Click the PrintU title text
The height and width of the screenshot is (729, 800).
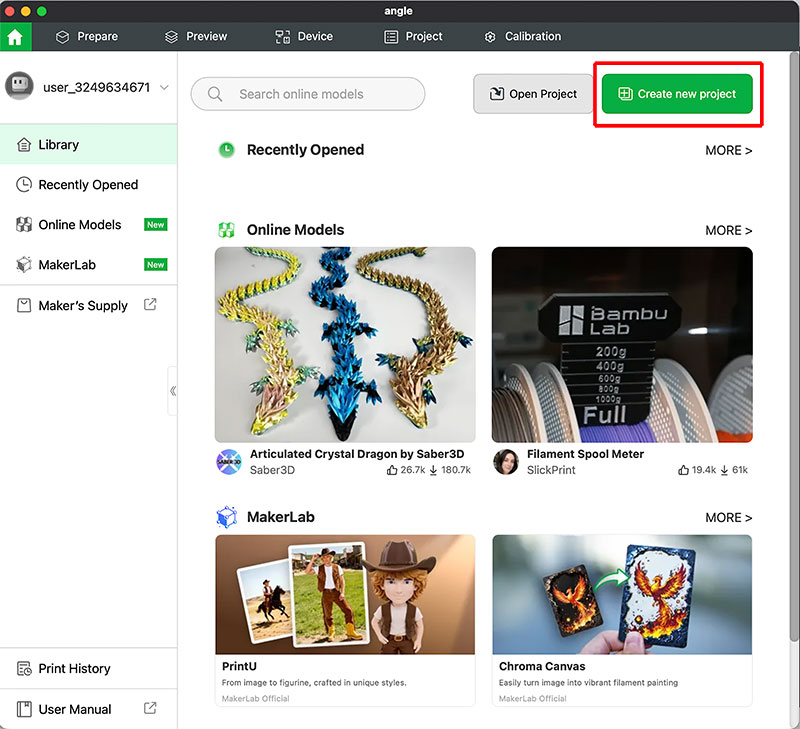pyautogui.click(x=239, y=666)
